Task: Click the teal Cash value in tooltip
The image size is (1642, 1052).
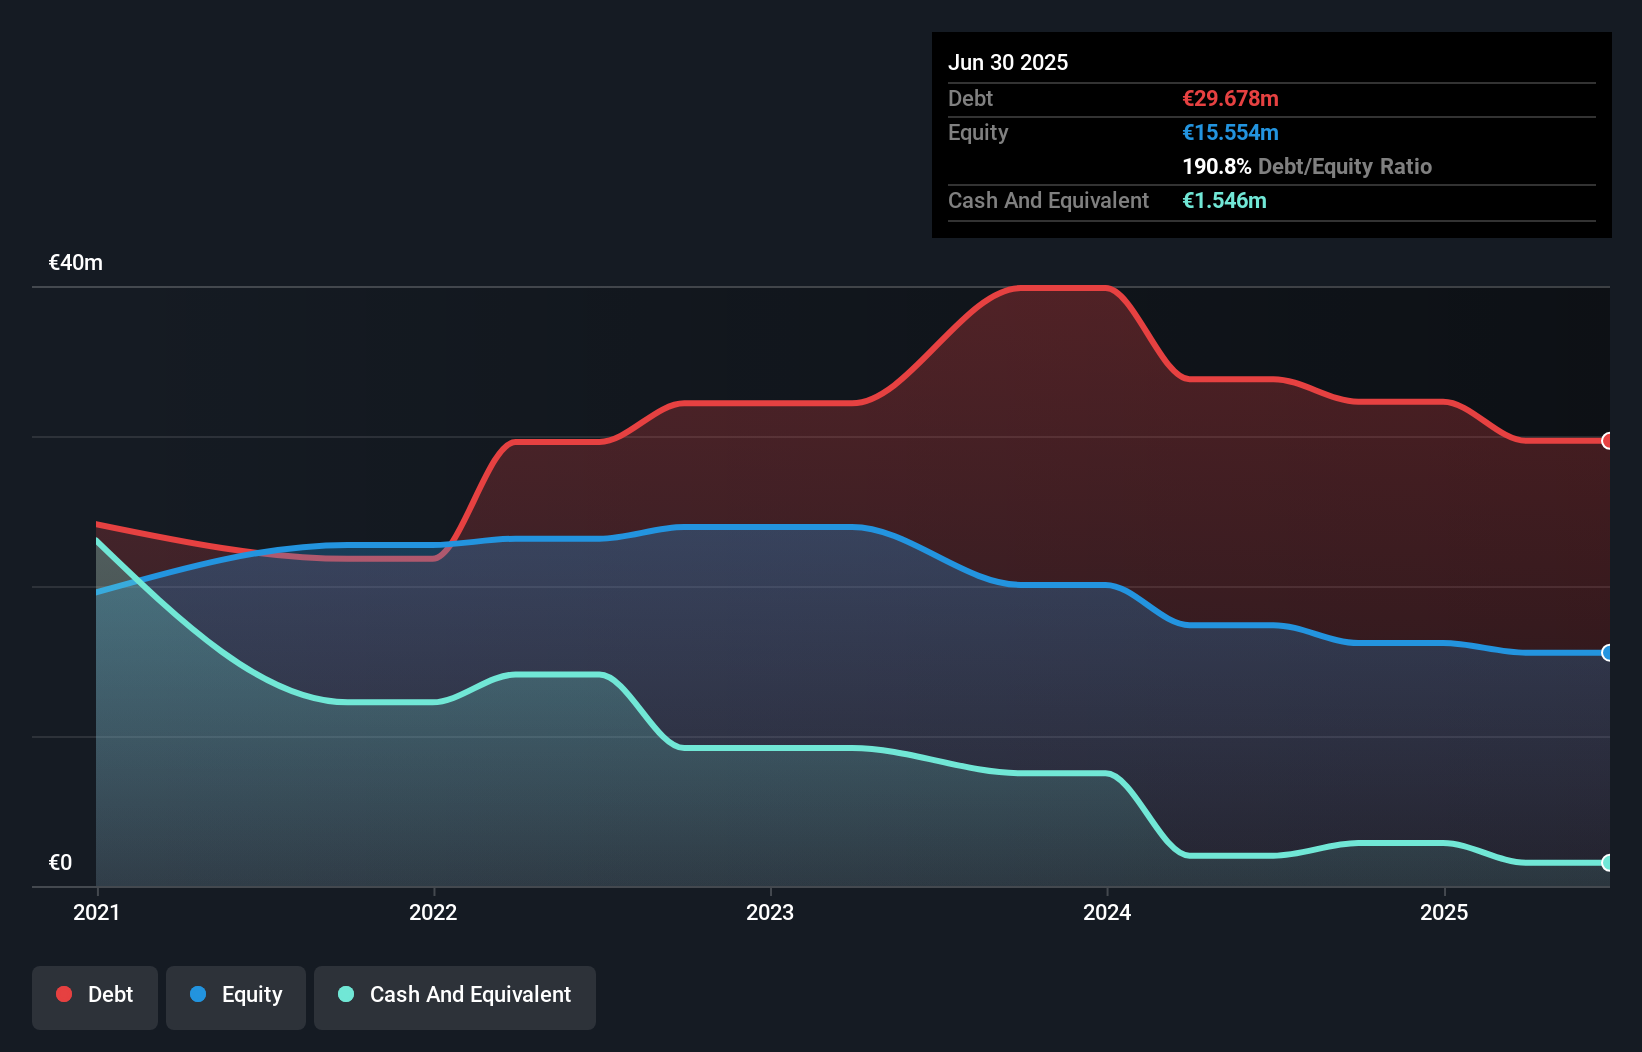Action: click(1225, 201)
